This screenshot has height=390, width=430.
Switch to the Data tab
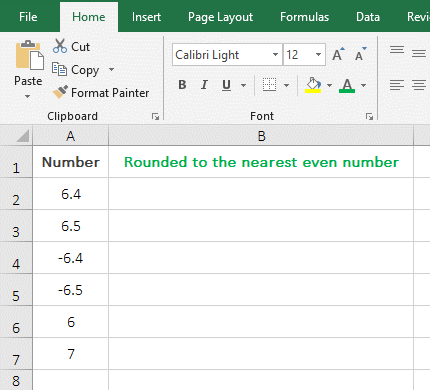click(368, 17)
